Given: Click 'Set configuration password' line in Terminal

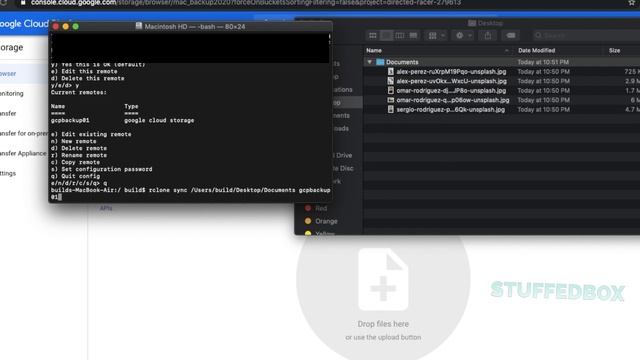Looking at the screenshot, I should (x=102, y=169).
